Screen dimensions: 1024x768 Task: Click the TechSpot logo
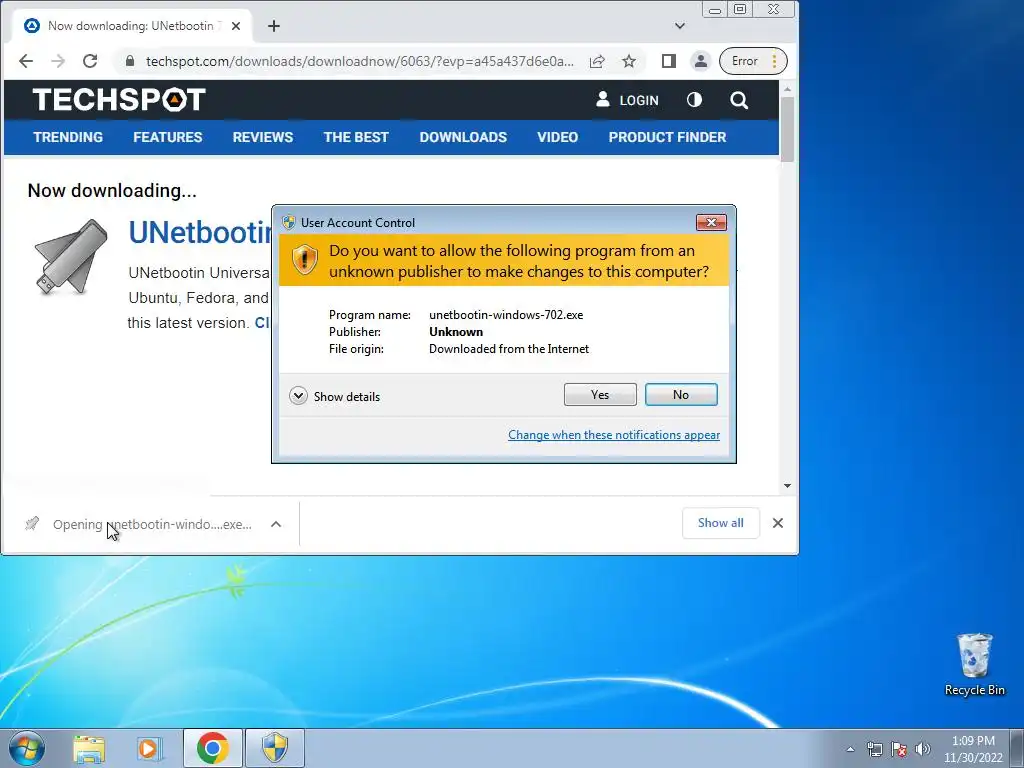tap(119, 100)
